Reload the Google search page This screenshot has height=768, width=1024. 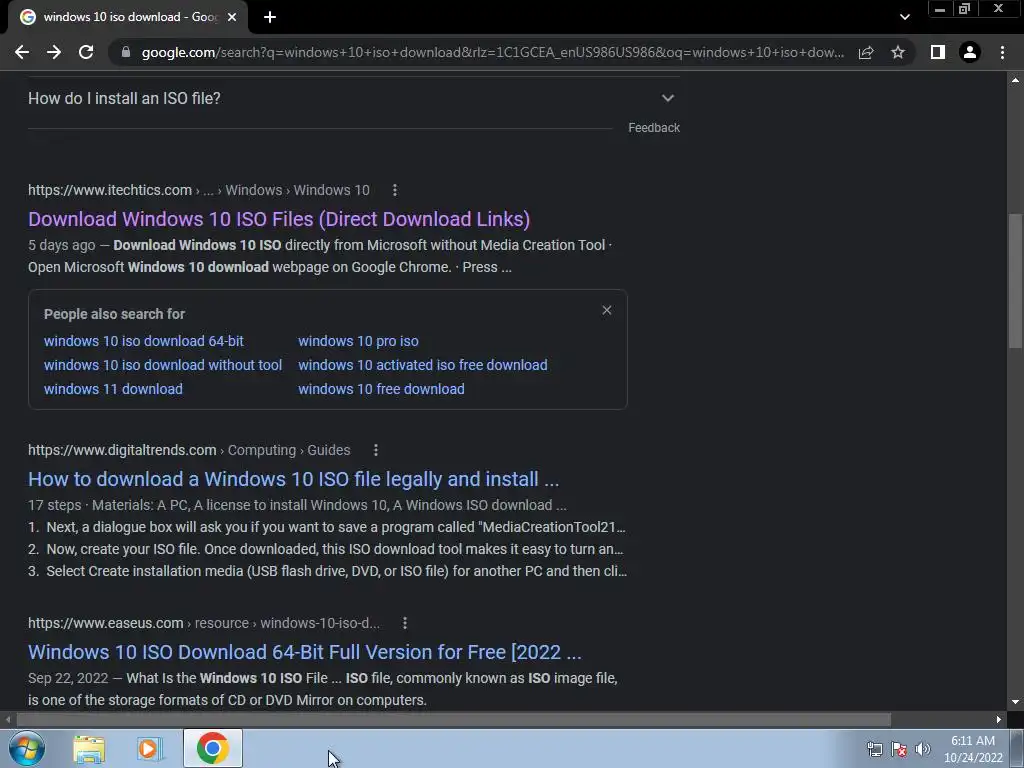pos(86,52)
